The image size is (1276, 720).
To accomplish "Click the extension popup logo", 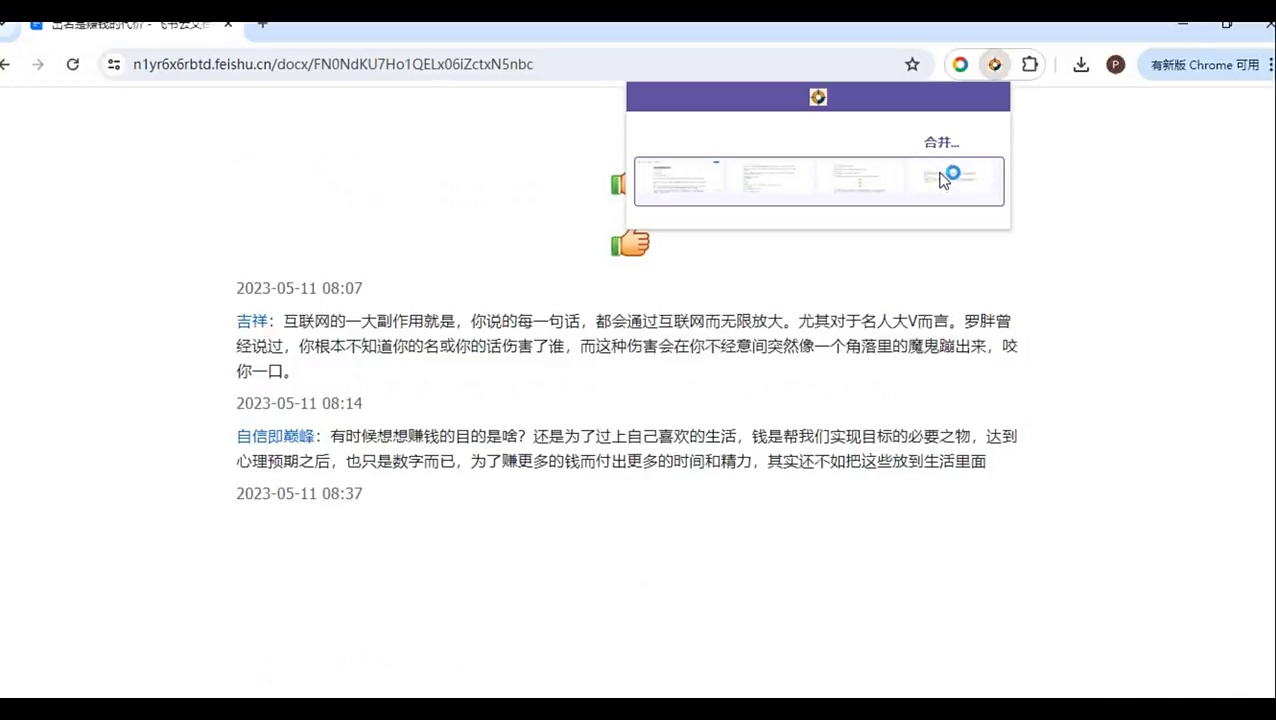I will click(x=818, y=97).
